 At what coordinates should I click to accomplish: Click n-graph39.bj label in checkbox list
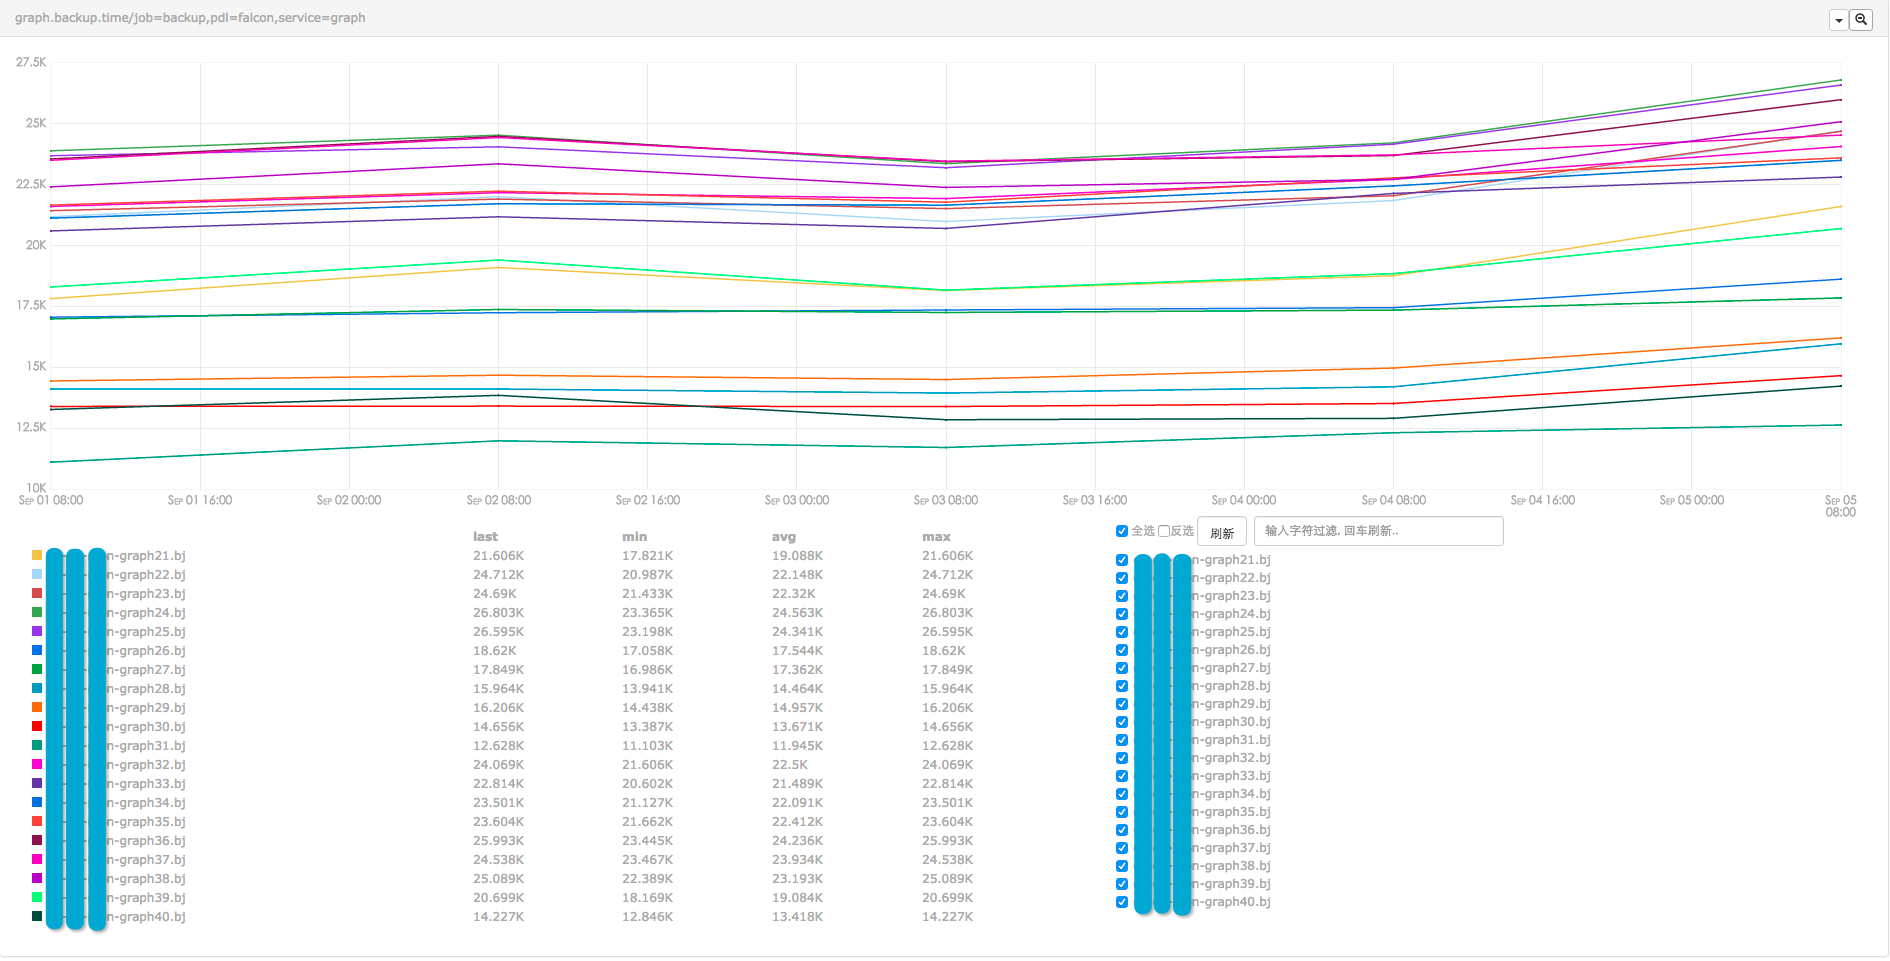pos(1231,884)
